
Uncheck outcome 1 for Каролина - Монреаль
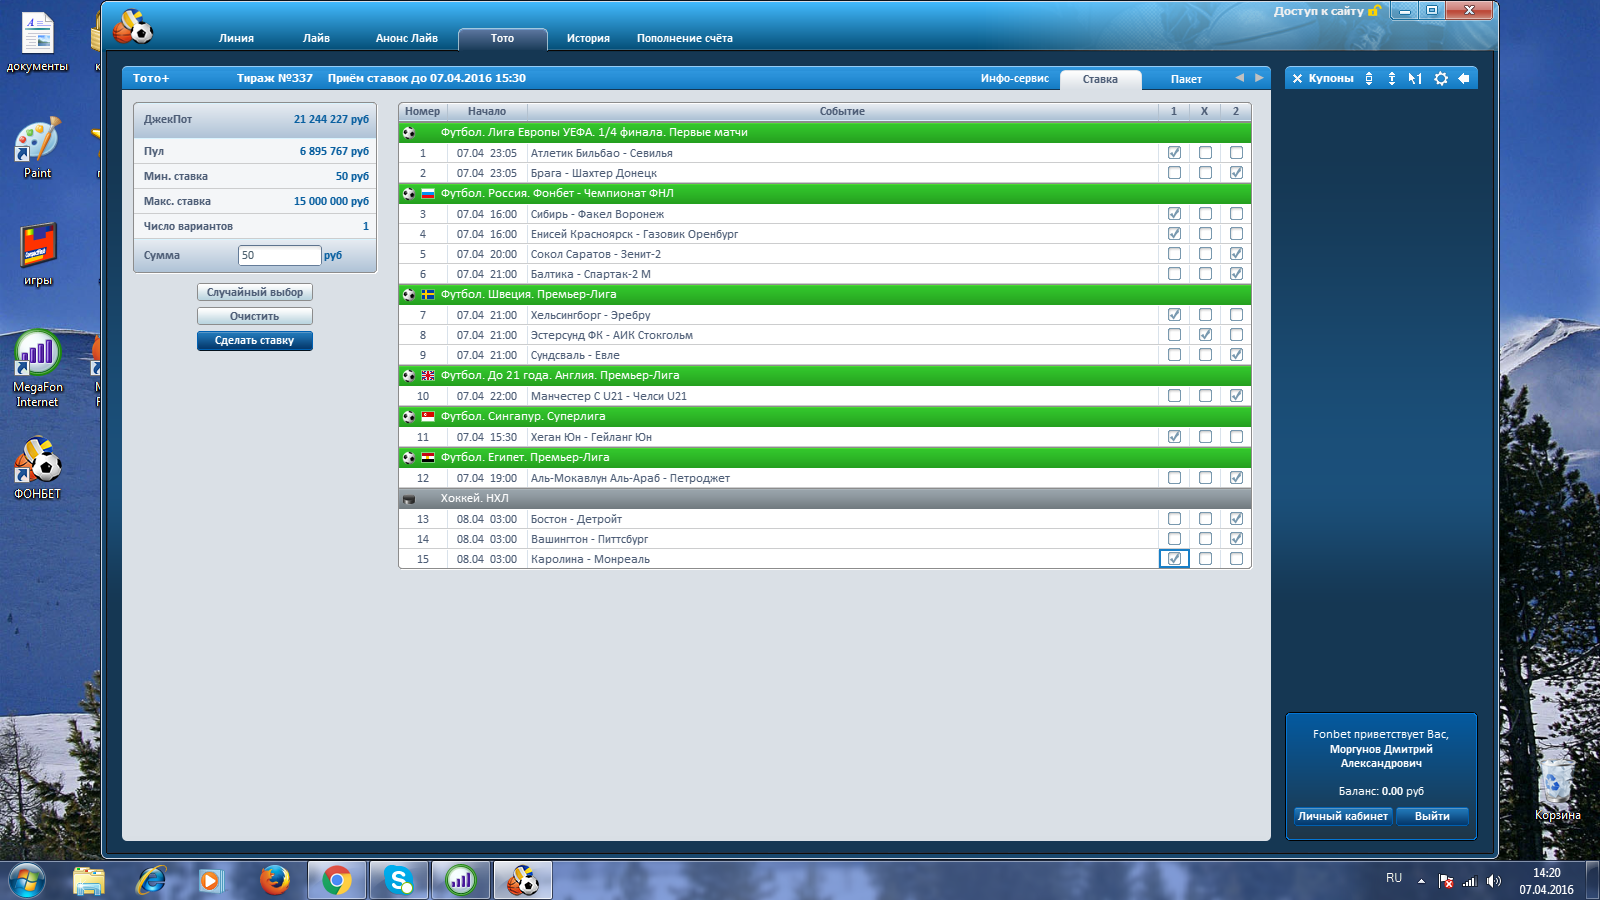click(1174, 559)
